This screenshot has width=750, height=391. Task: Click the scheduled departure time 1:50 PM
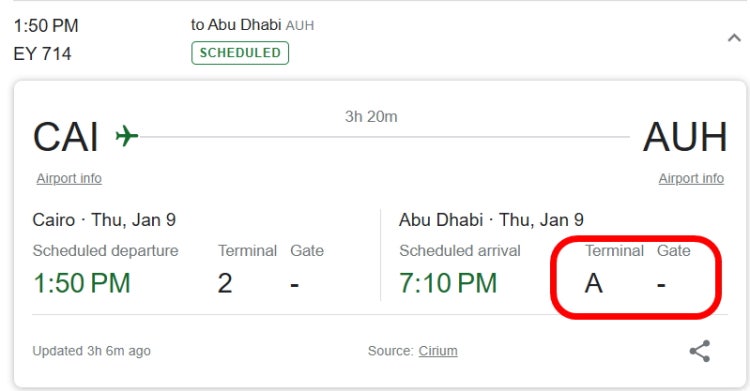[x=82, y=283]
